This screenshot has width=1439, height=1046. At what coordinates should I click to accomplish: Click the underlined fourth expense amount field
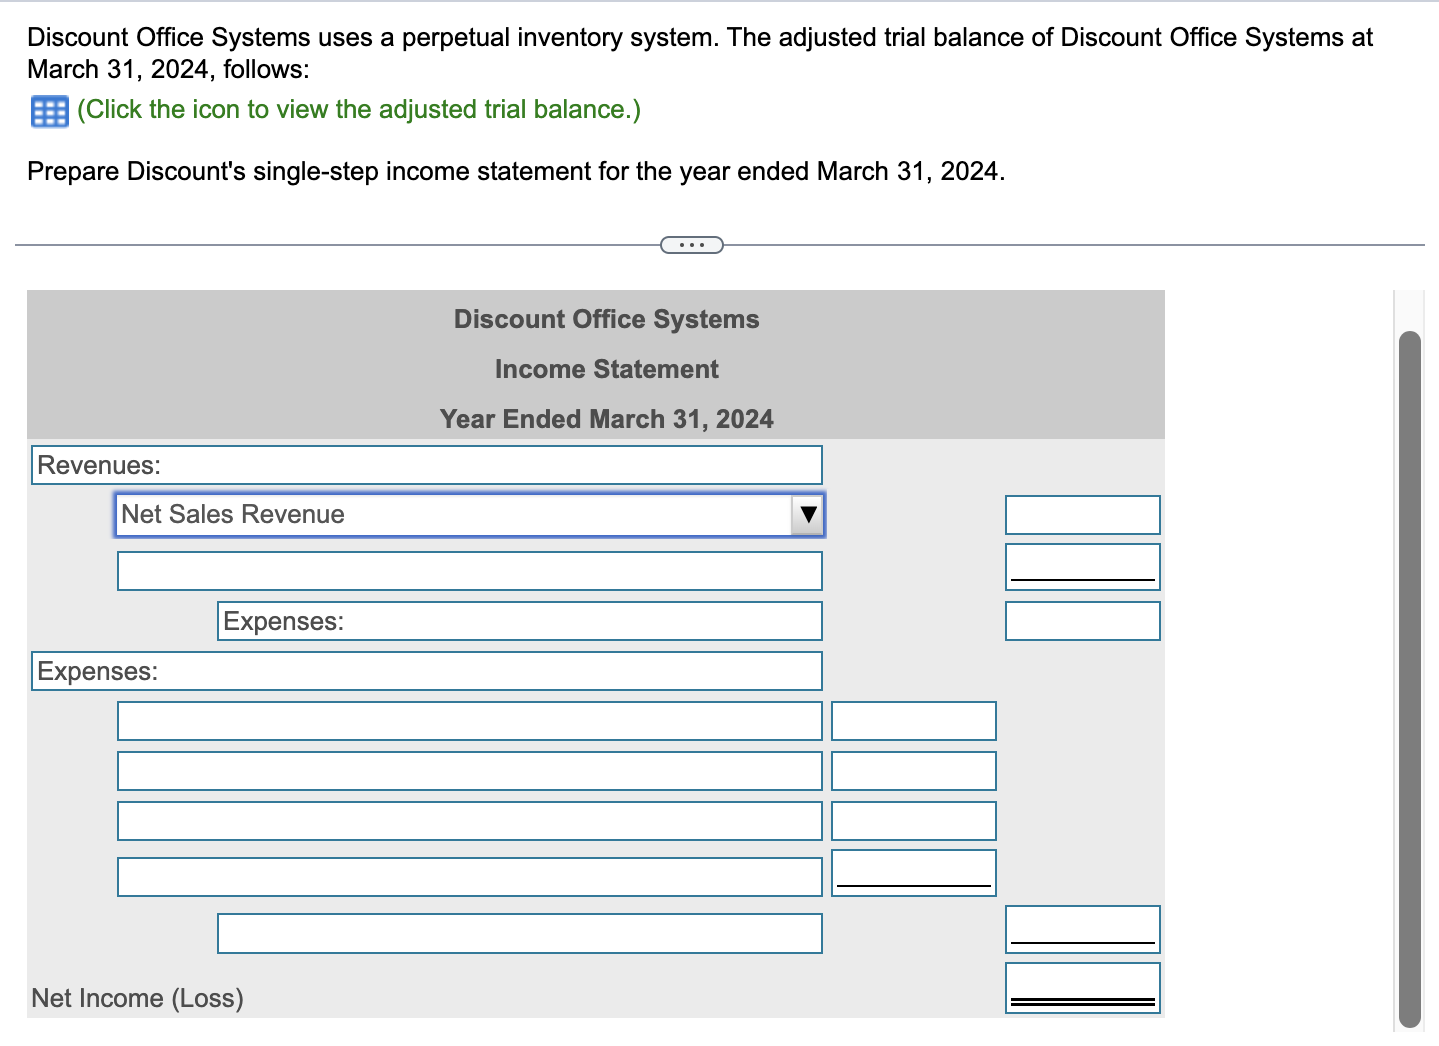click(913, 871)
